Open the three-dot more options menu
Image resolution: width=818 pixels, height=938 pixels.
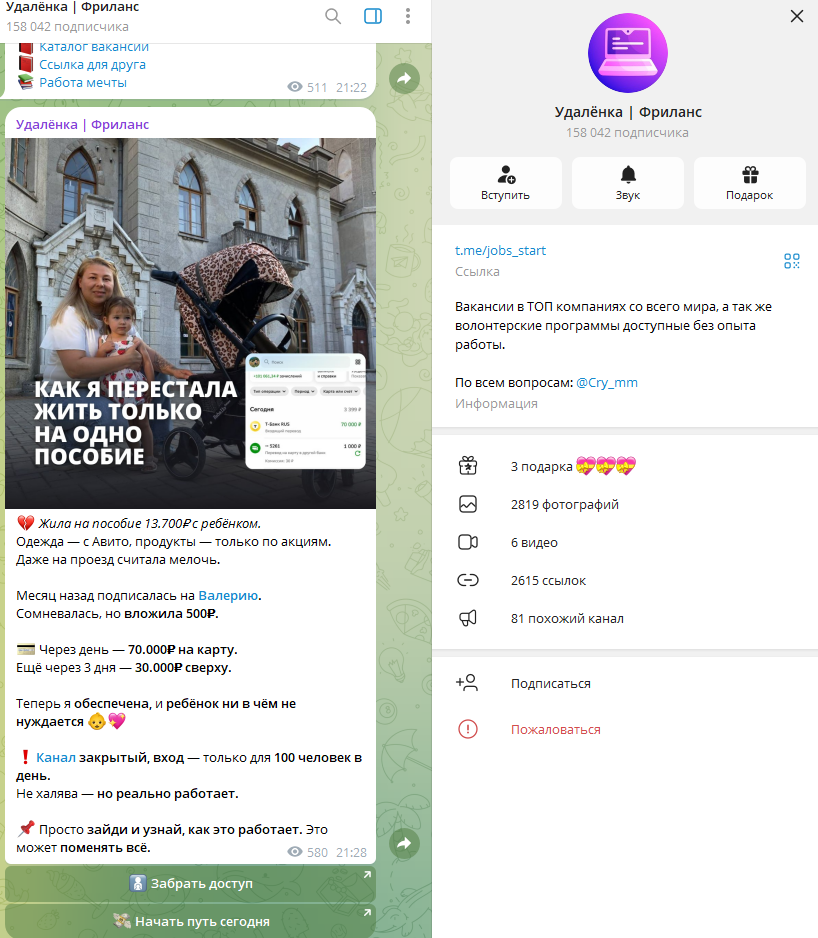(408, 16)
